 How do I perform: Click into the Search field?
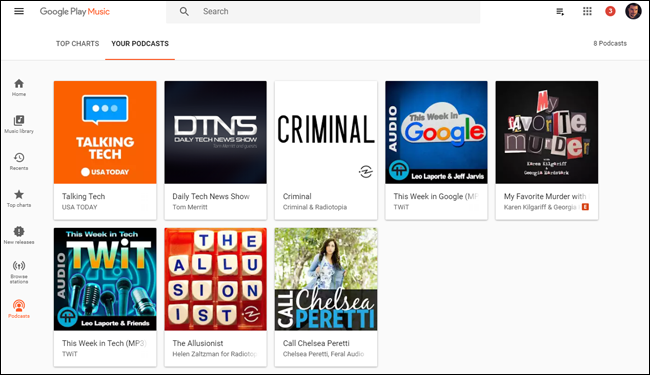[x=323, y=12]
